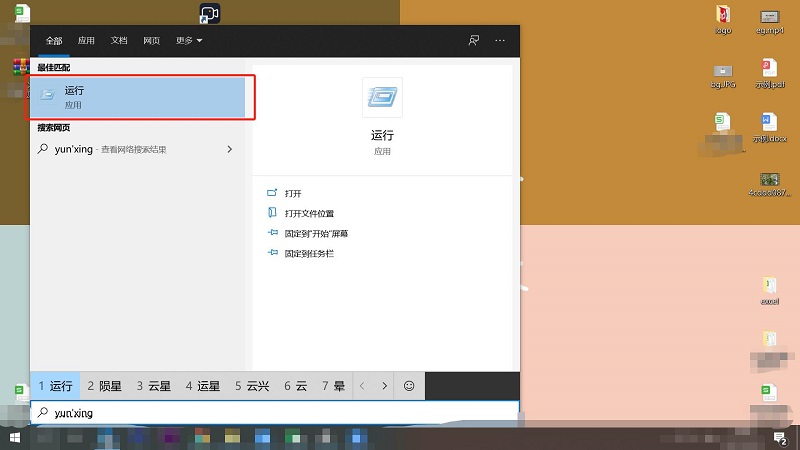Click the Windows Start button
This screenshot has width=800, height=450.
point(14,438)
